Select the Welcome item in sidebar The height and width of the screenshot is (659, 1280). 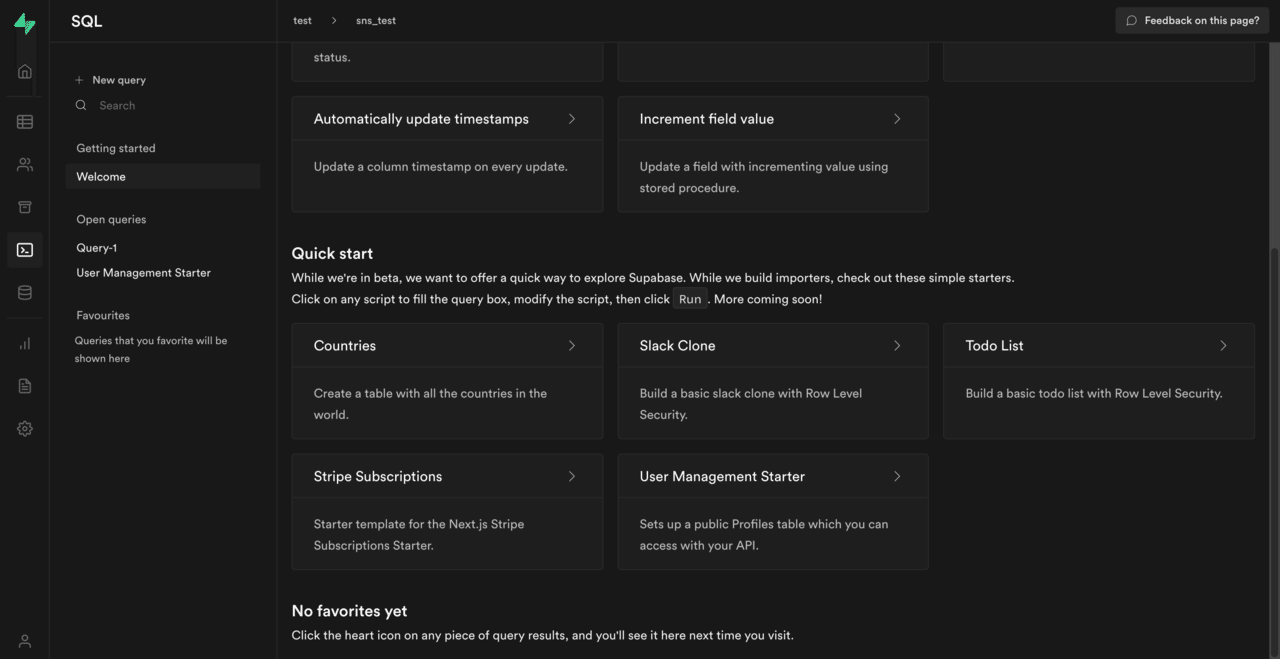101,177
